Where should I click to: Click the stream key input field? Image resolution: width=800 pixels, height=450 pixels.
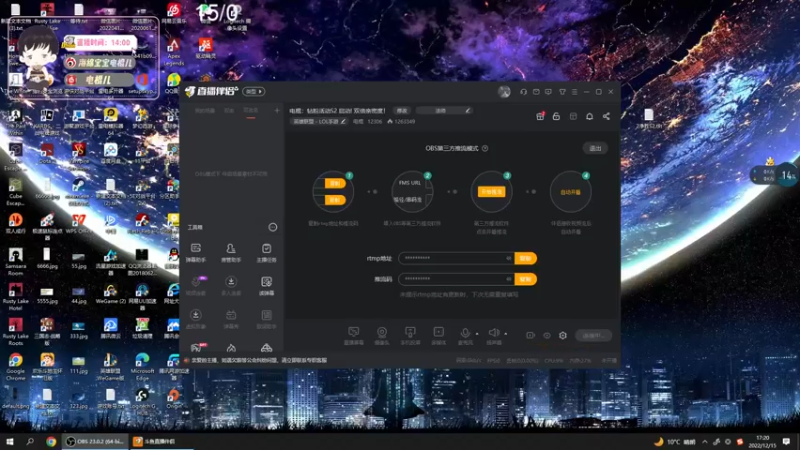456,279
